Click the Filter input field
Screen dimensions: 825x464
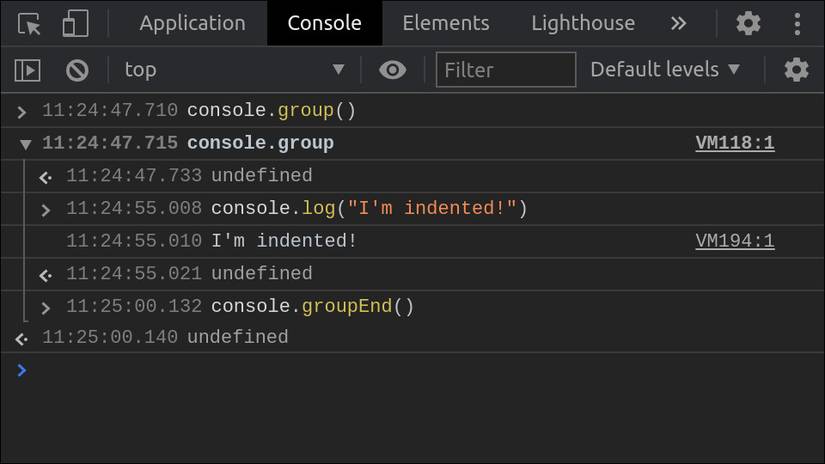pos(506,70)
